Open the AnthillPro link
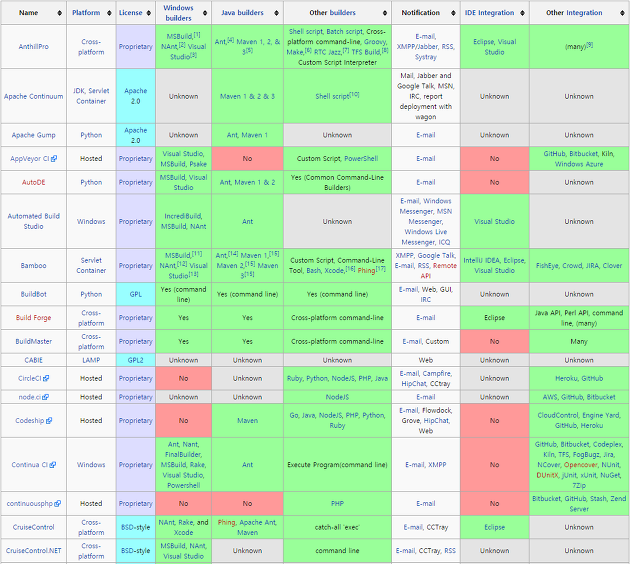This screenshot has width=630, height=564. (33, 47)
